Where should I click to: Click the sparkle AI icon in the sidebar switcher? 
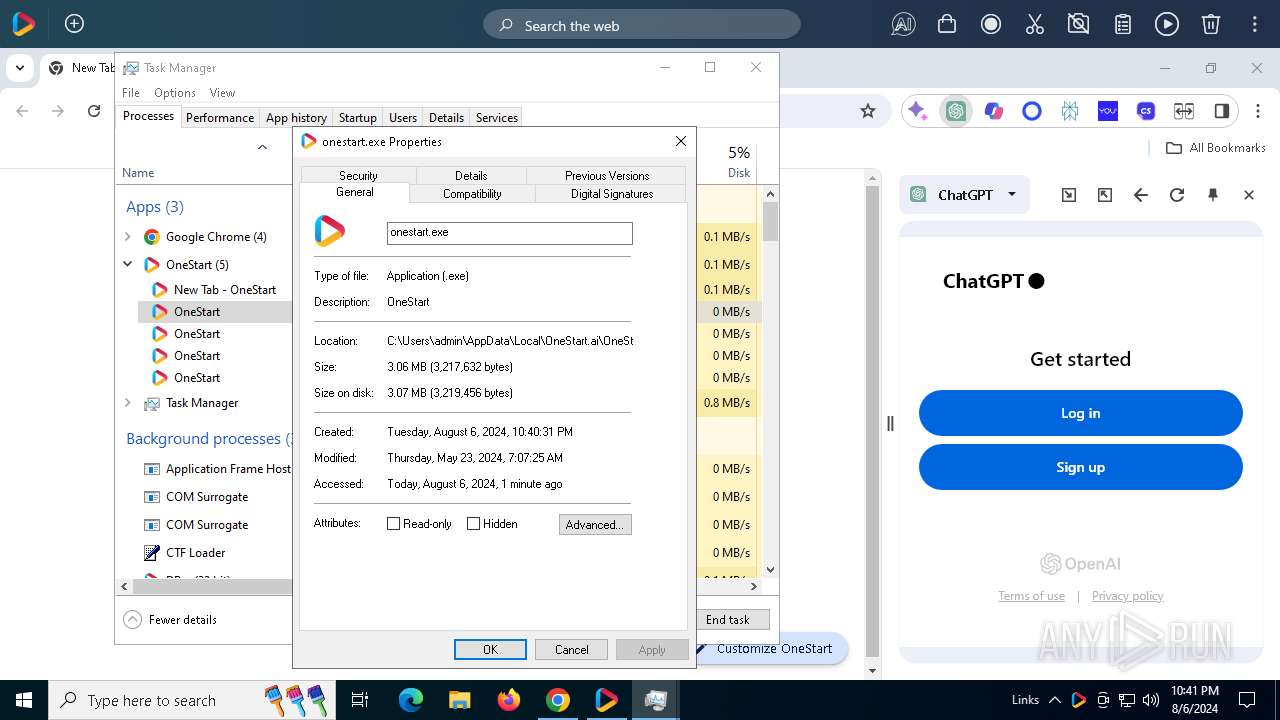pos(918,111)
